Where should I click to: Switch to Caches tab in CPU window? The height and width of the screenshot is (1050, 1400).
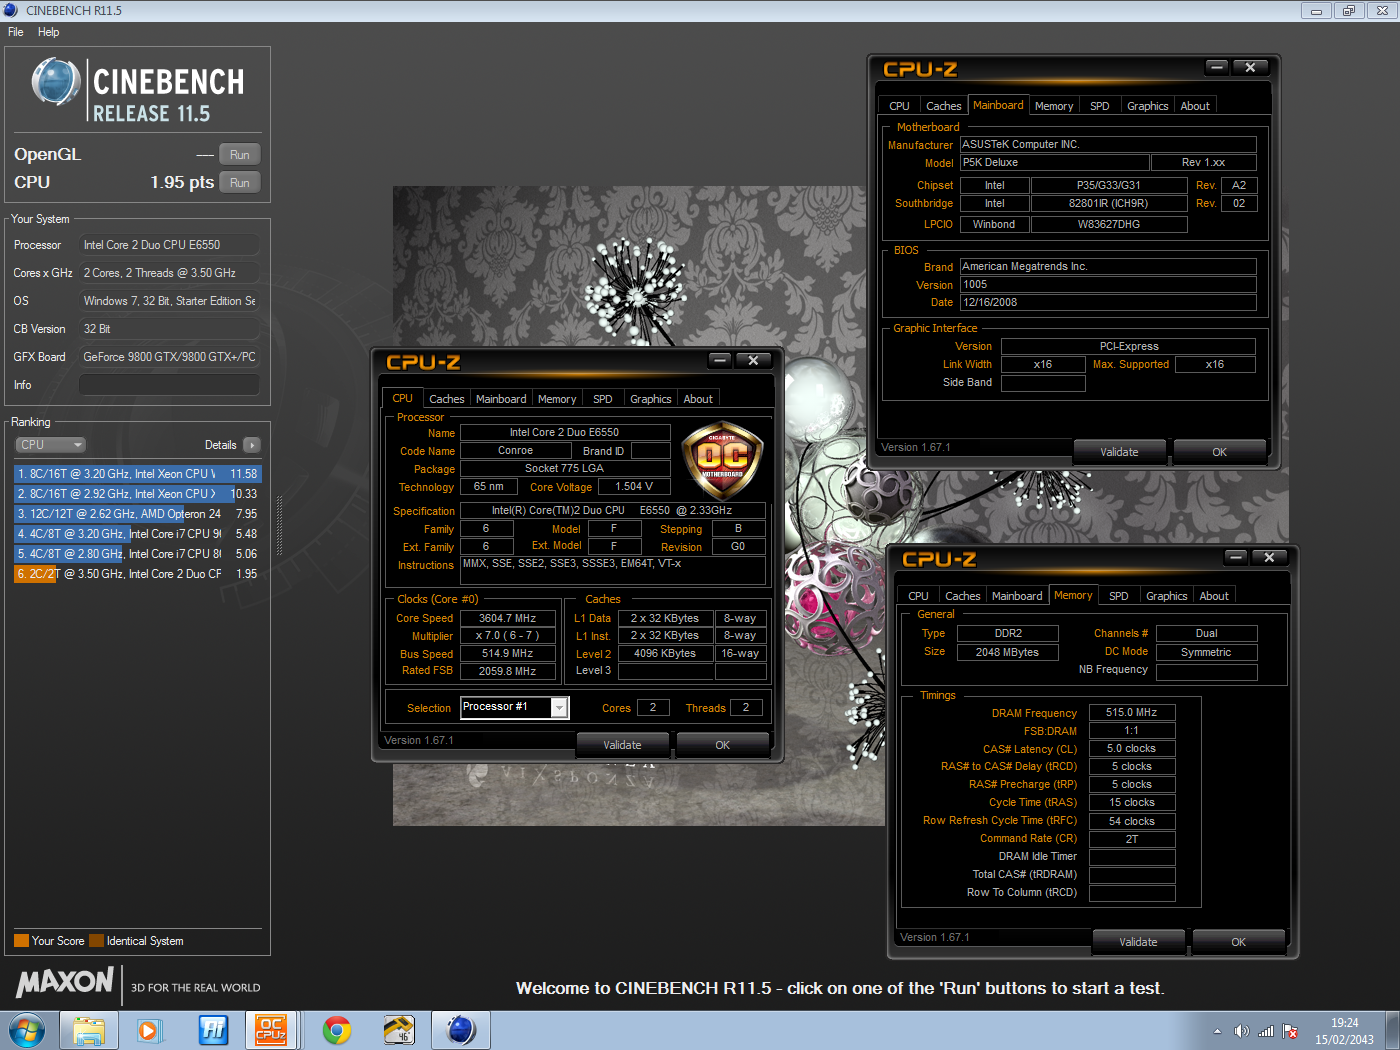click(x=447, y=399)
